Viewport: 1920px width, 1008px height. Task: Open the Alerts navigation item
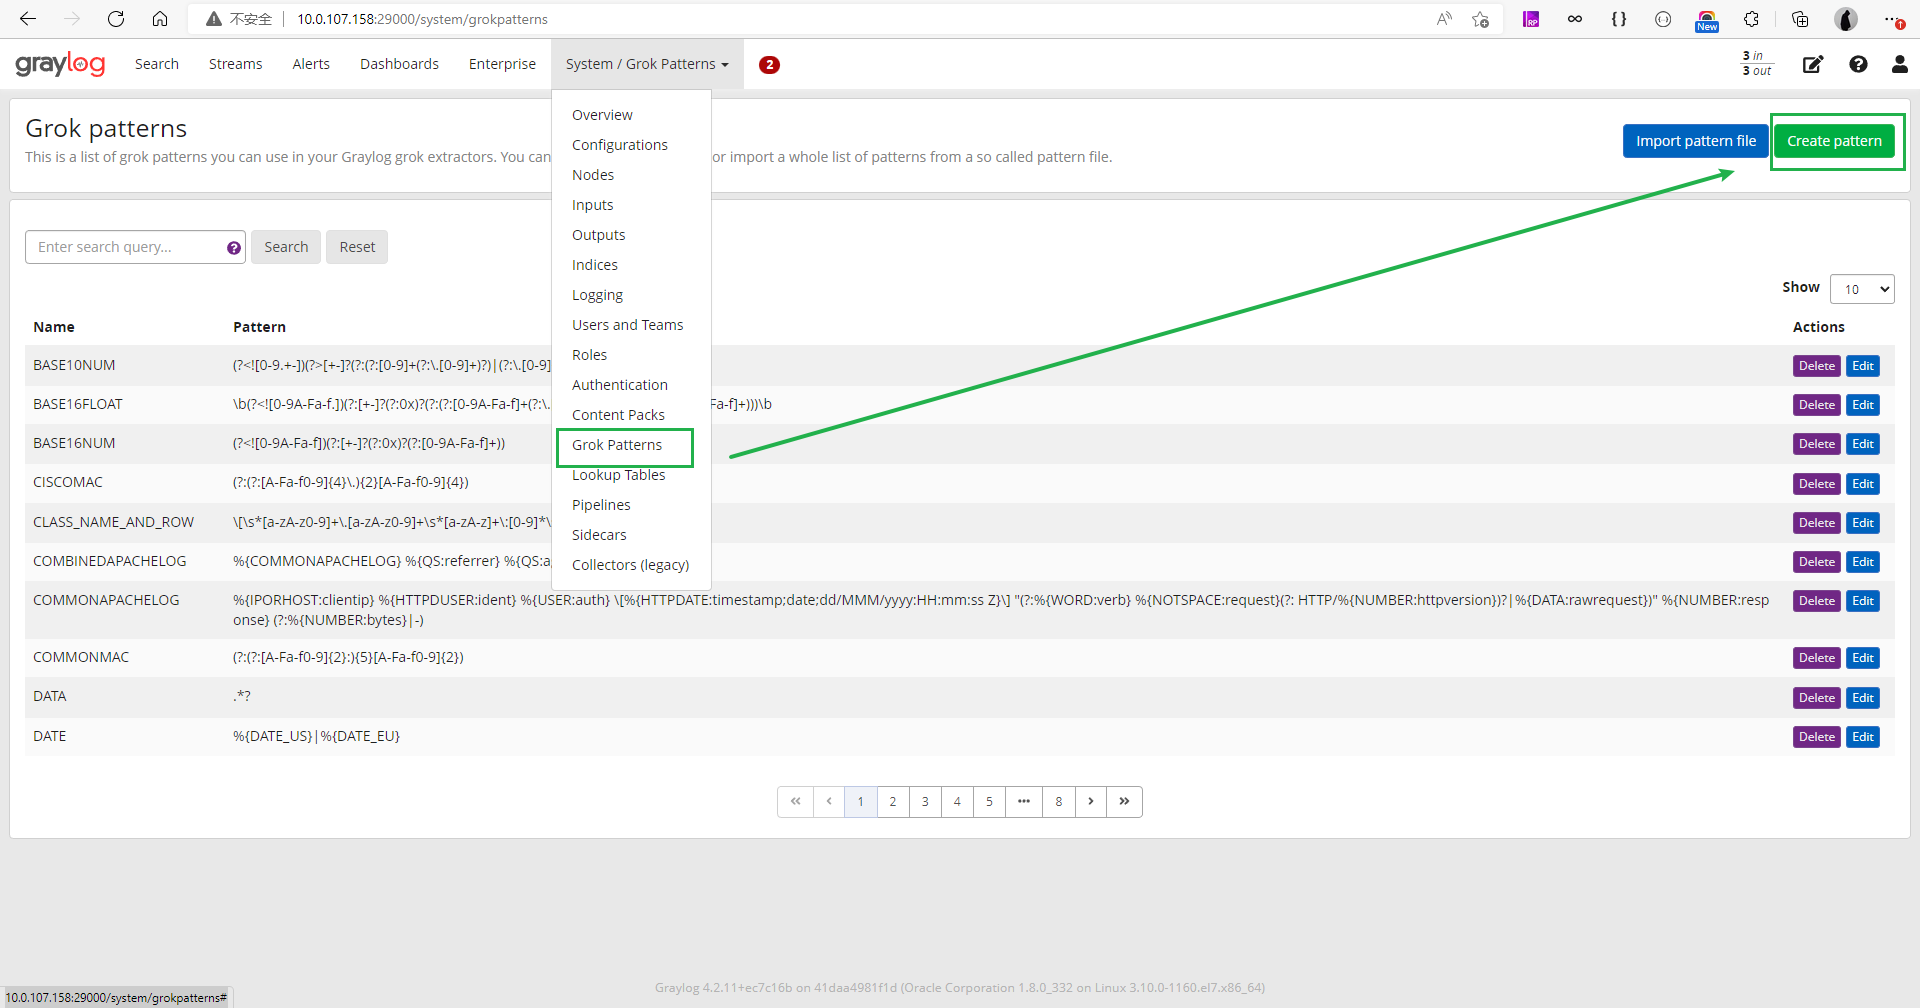coord(311,64)
